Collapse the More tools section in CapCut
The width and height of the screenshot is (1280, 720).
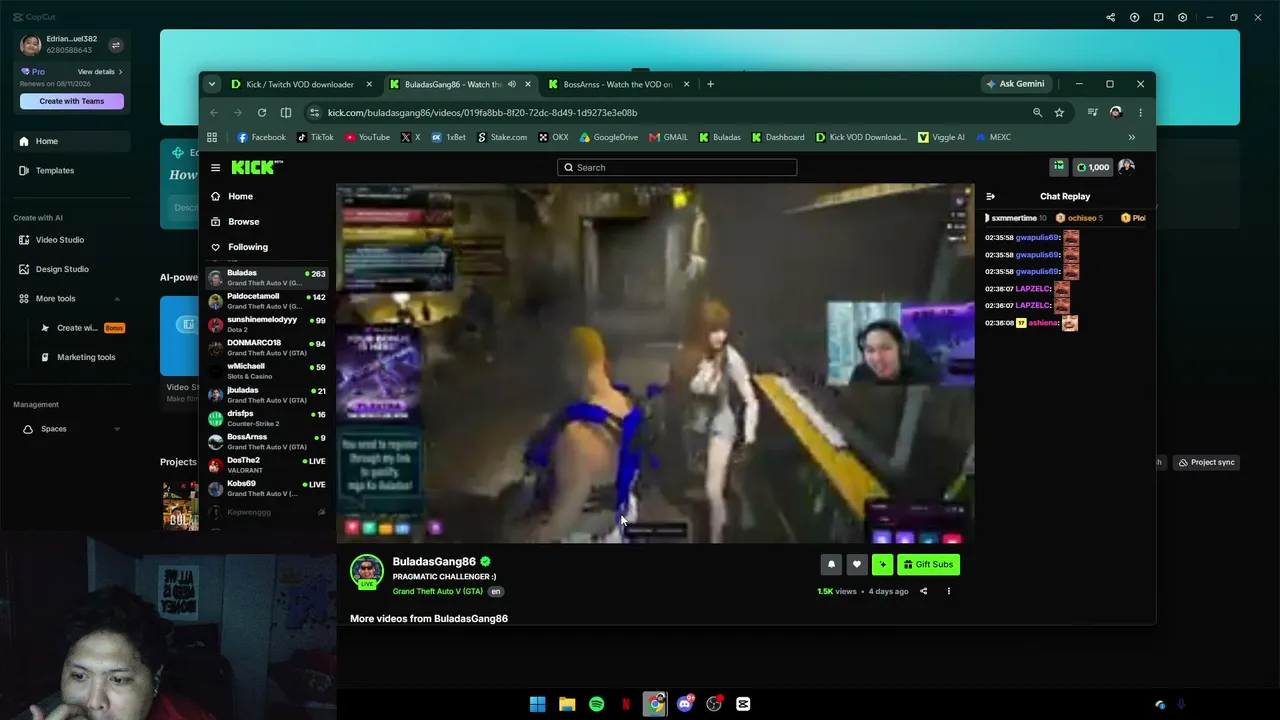(117, 299)
